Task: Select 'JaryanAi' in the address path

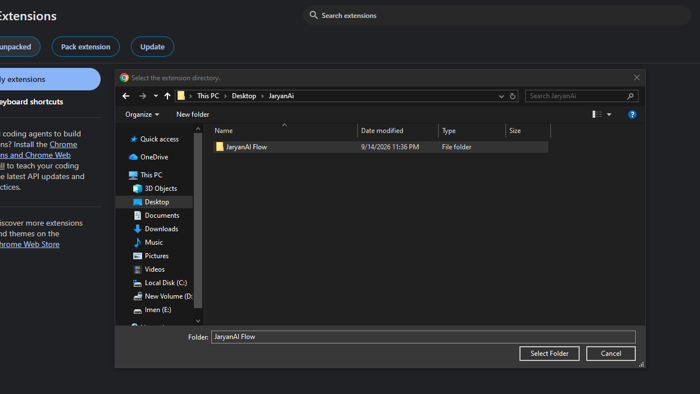Action: click(281, 96)
